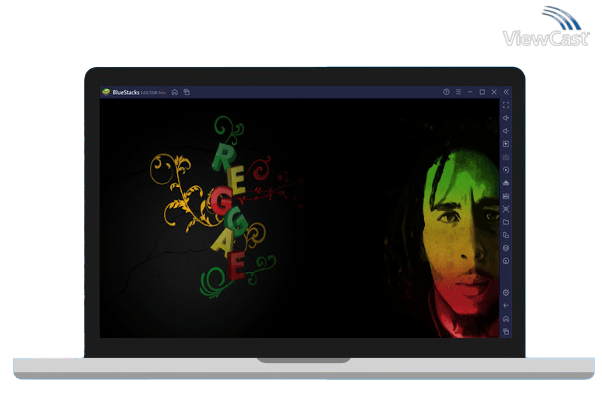This screenshot has height=414, width=602.
Task: Open the BlueStacks help question-mark icon
Action: pos(446,92)
